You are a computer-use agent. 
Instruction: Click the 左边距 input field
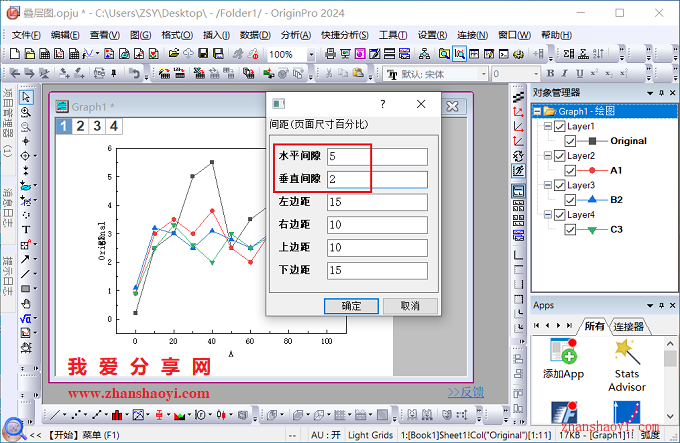tap(377, 202)
